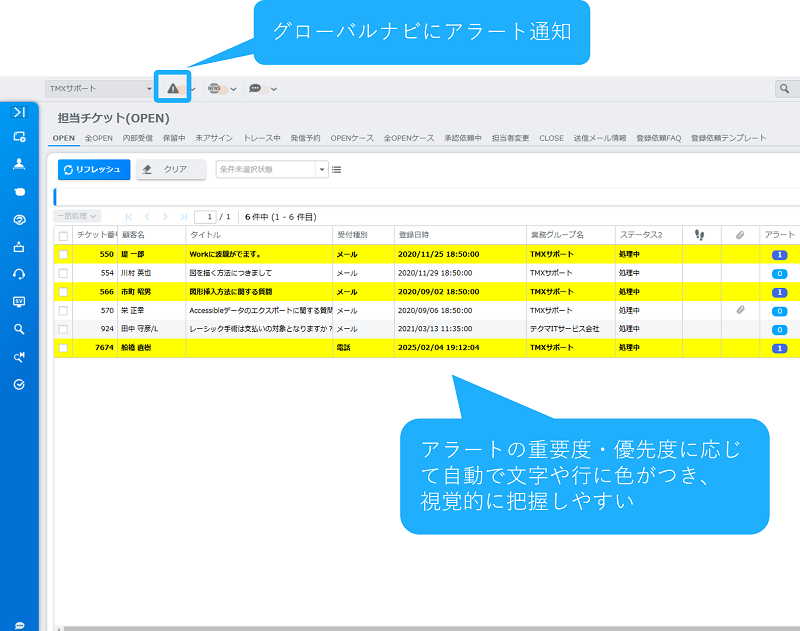Click the SV monitor icon in sidebar
This screenshot has height=631, width=800.
click(x=19, y=301)
